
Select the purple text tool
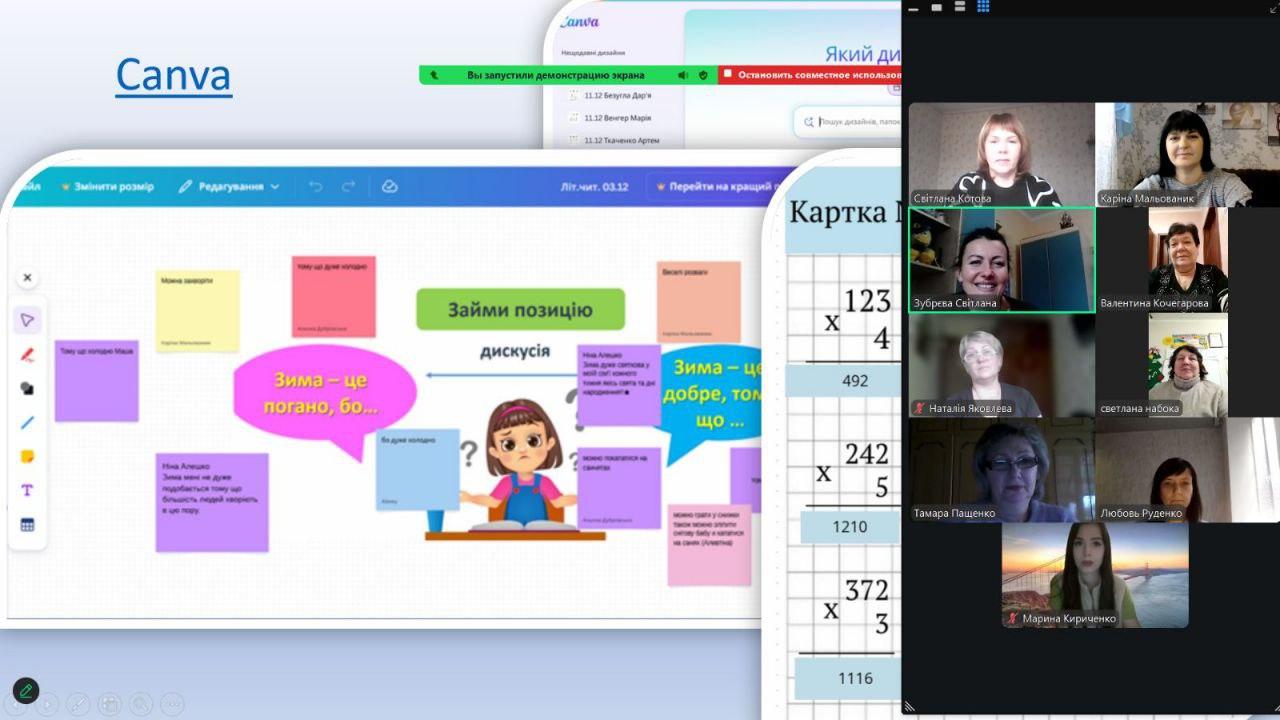(27, 490)
